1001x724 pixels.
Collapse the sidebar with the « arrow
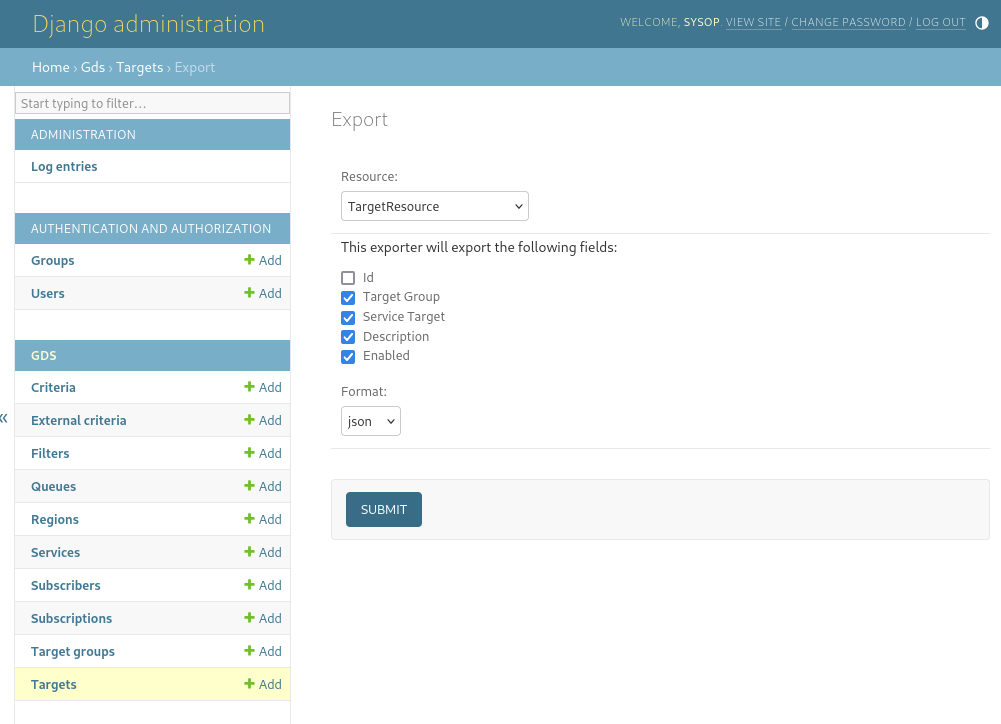tap(4, 418)
